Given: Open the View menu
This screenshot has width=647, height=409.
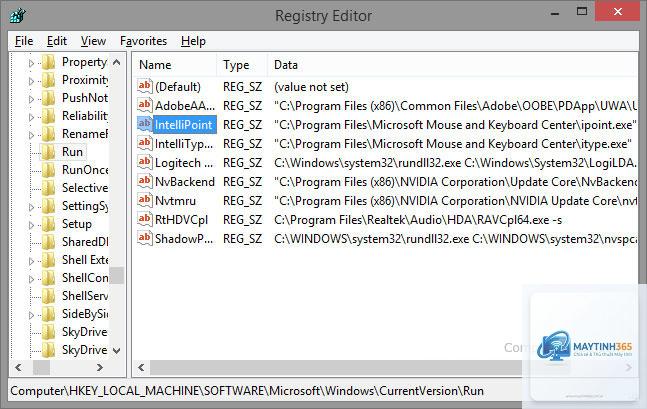Looking at the screenshot, I should point(93,41).
